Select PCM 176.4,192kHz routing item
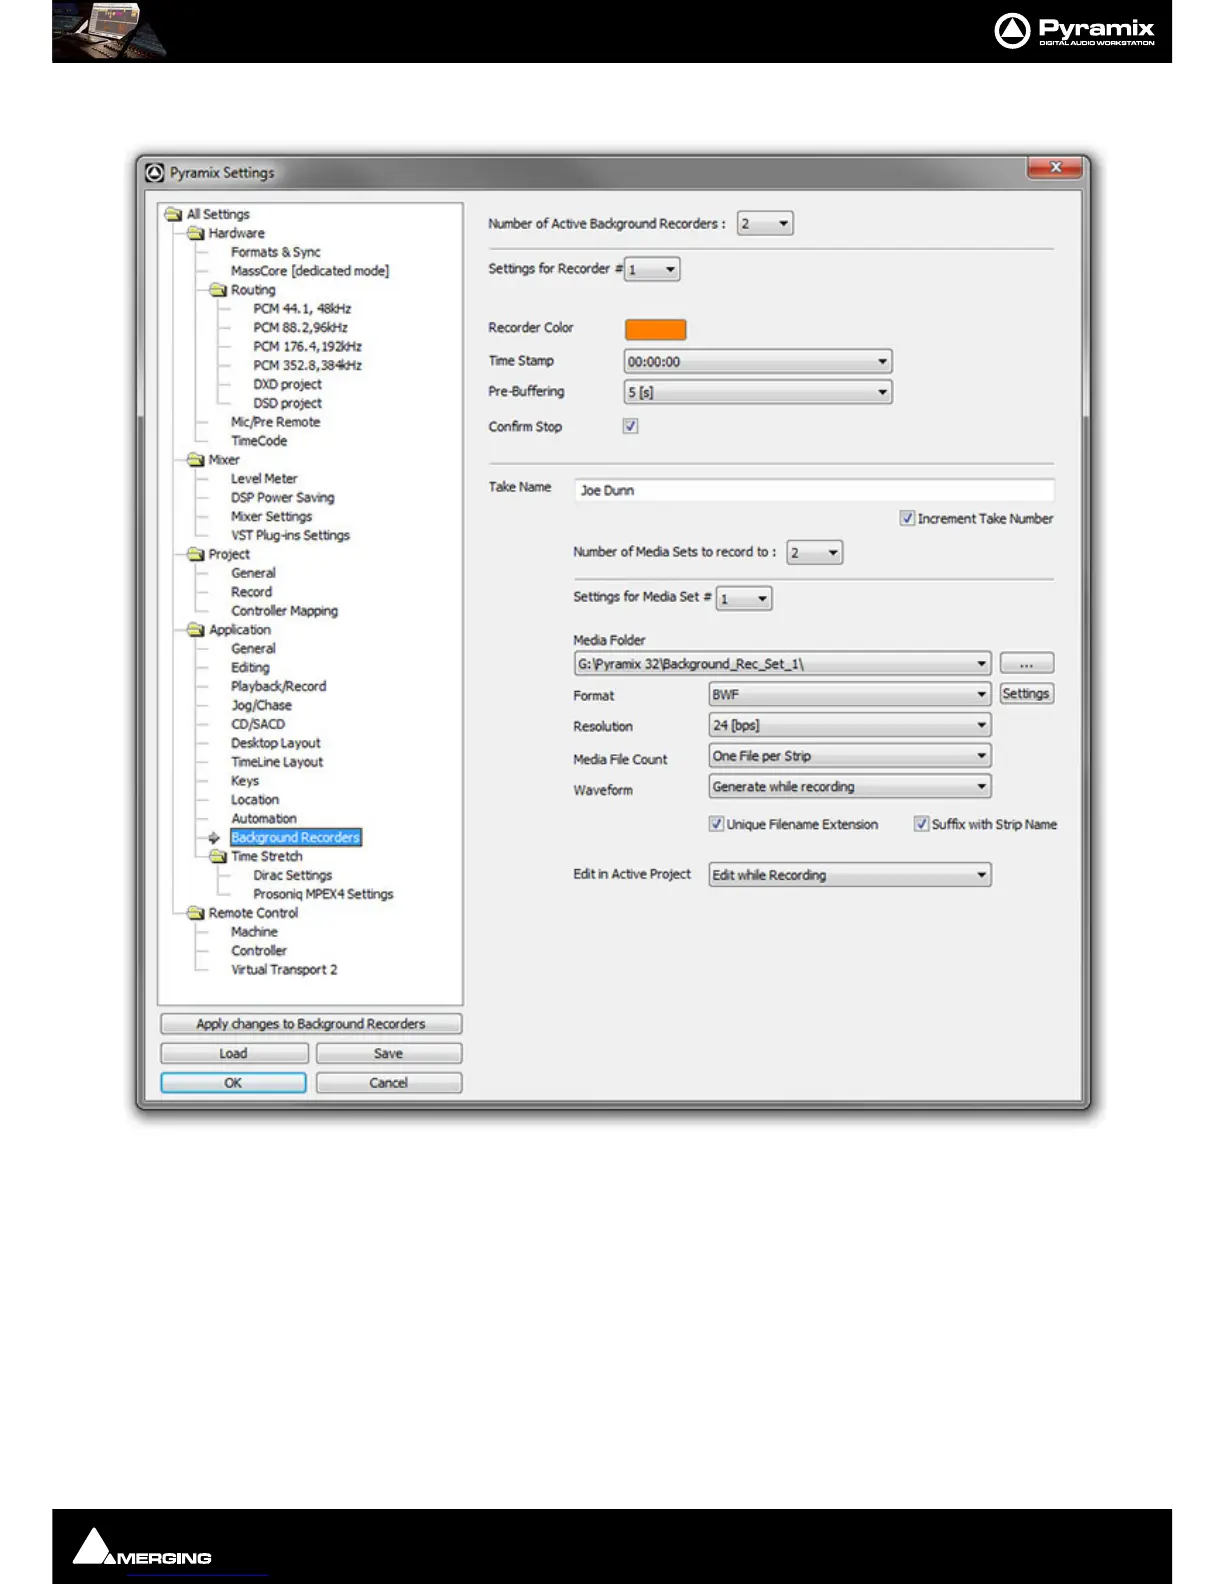 (308, 347)
